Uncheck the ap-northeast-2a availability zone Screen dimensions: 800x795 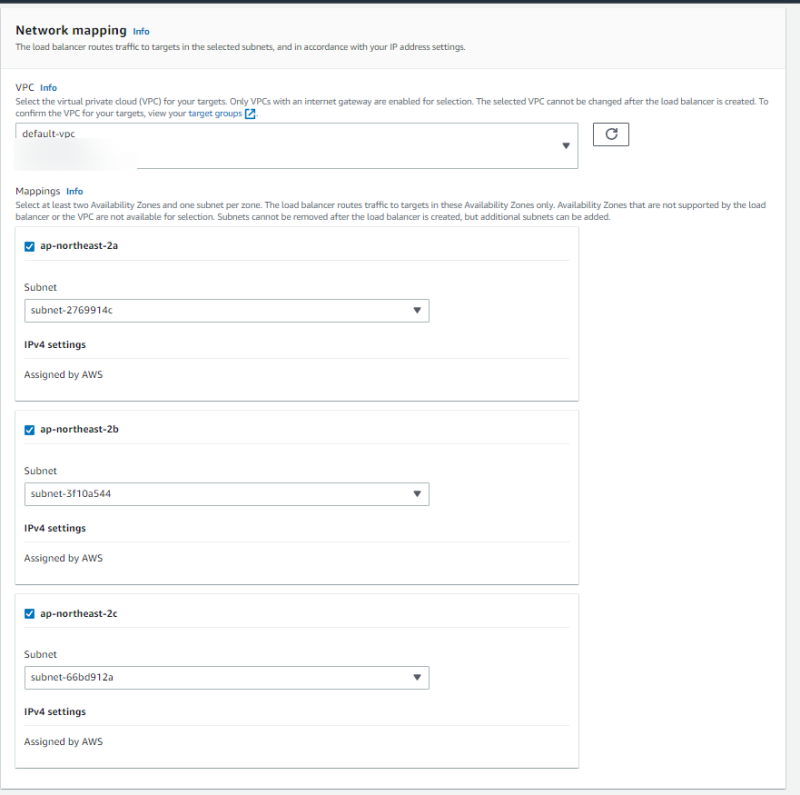[29, 246]
